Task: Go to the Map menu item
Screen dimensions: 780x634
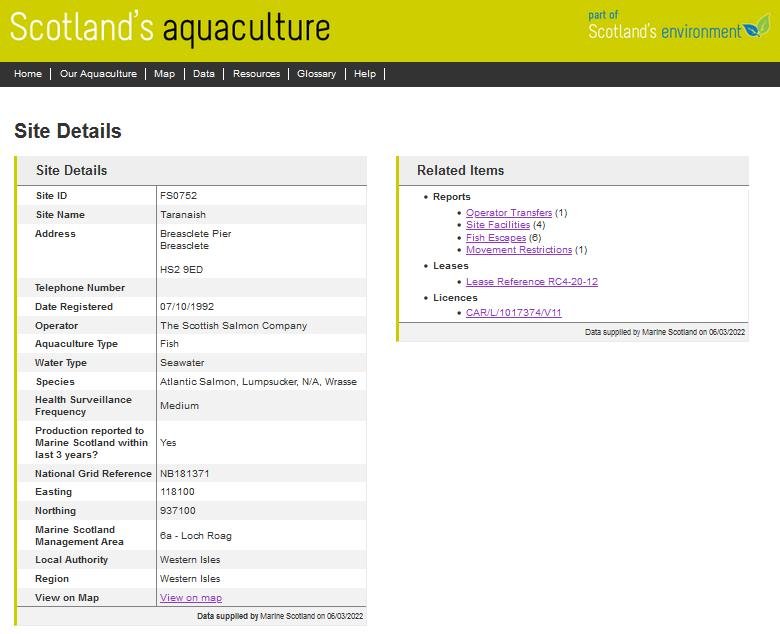Action: pyautogui.click(x=164, y=74)
